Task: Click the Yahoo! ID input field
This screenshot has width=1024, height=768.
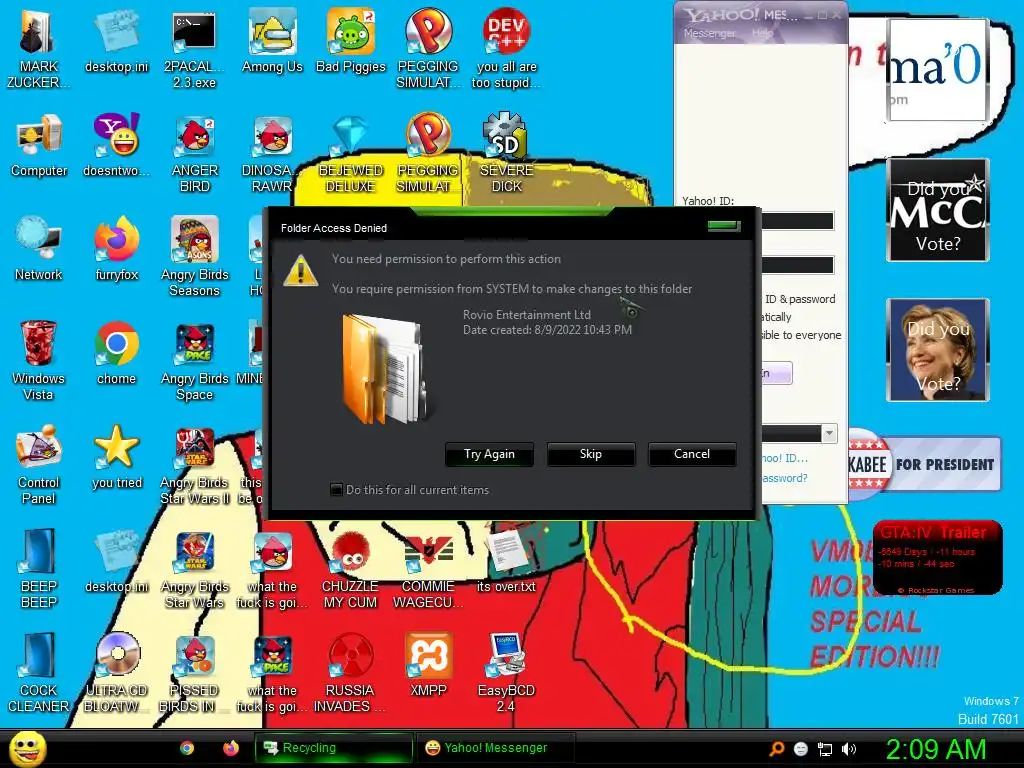Action: tap(797, 221)
